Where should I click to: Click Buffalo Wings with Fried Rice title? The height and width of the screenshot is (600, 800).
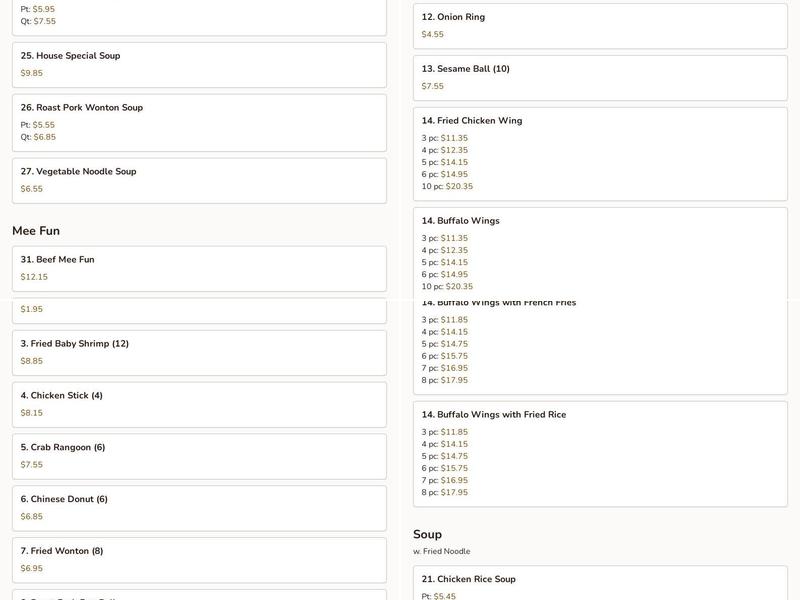tap(493, 415)
